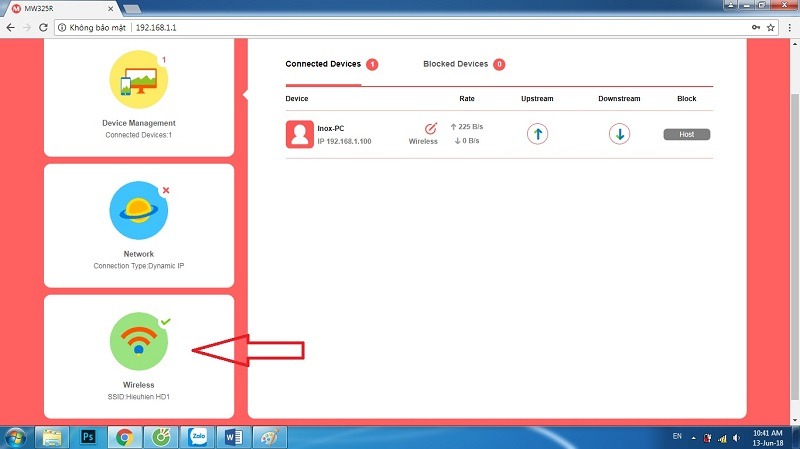Click the Inox-PC device name
This screenshot has width=800, height=449.
pos(331,129)
